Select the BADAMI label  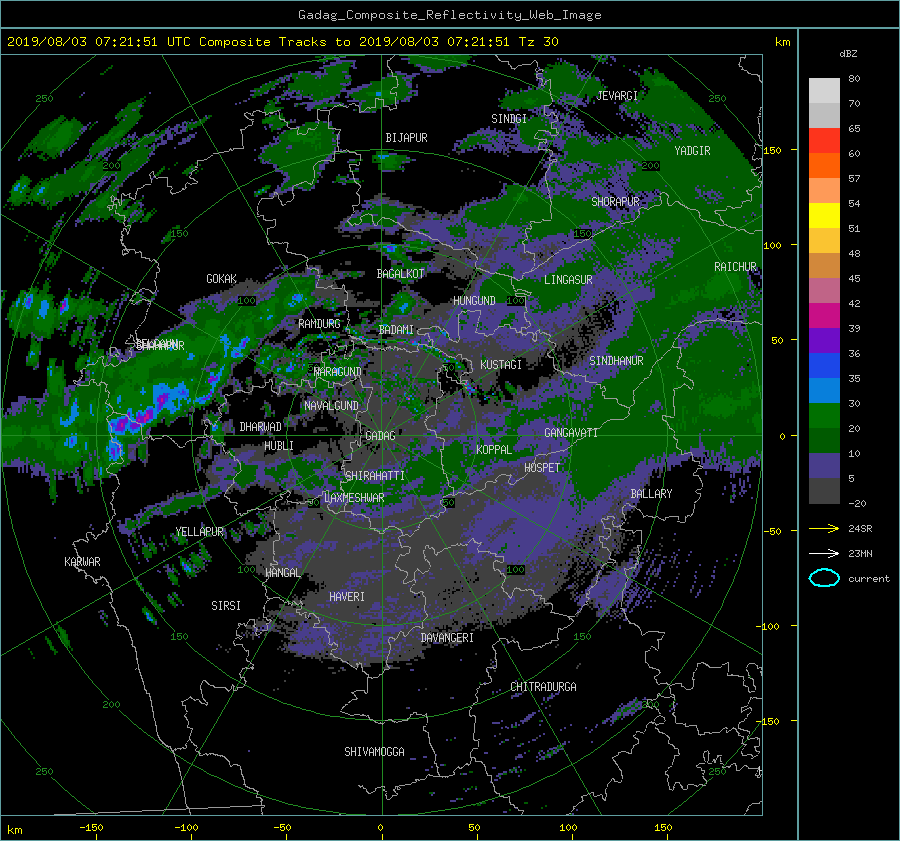(x=396, y=330)
